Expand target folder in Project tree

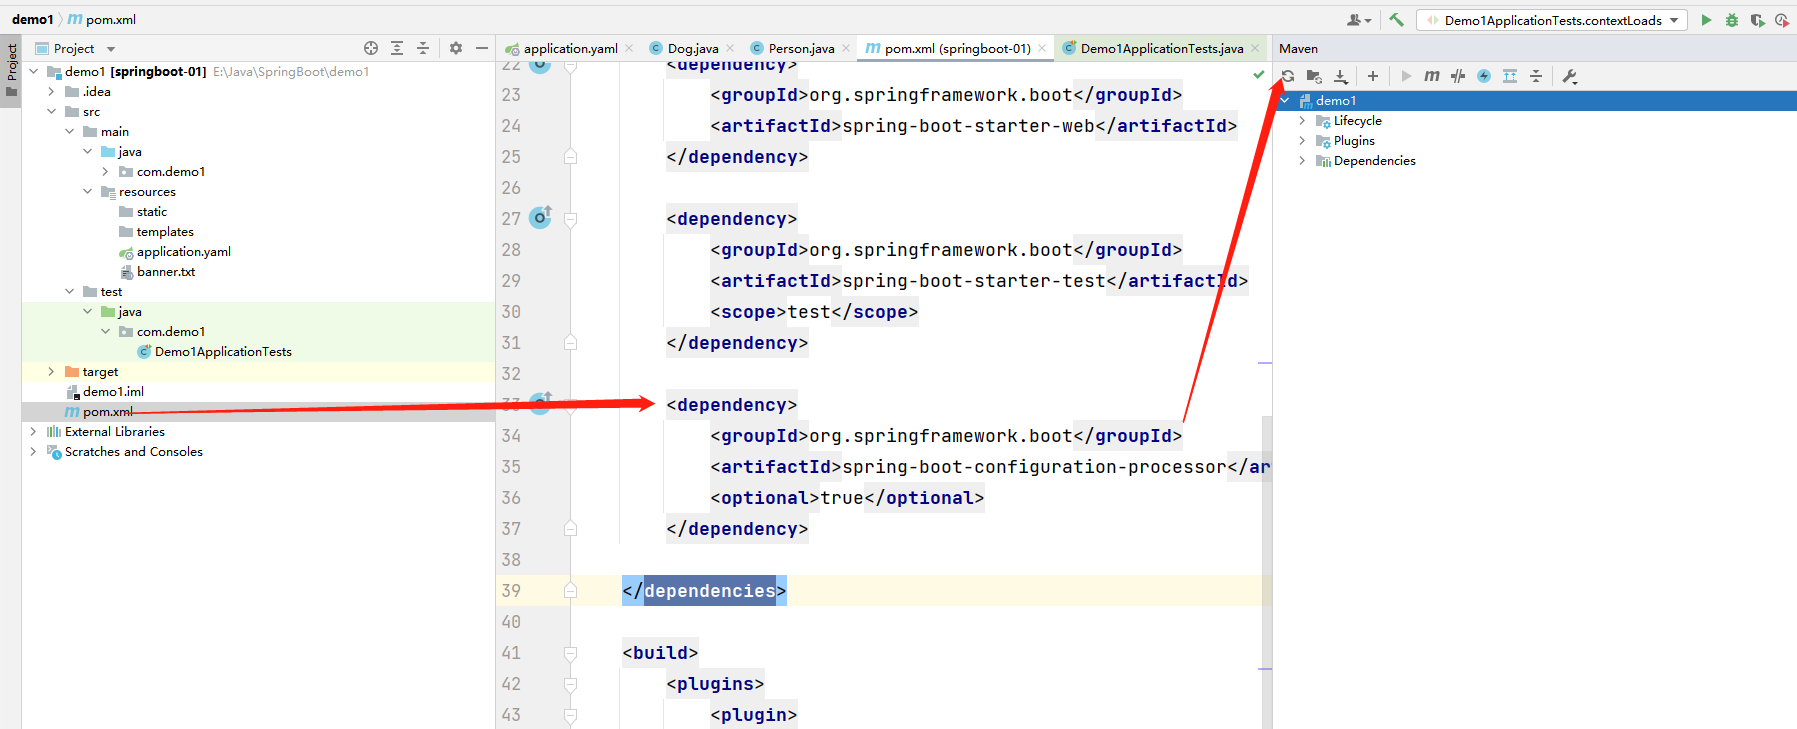pos(52,372)
